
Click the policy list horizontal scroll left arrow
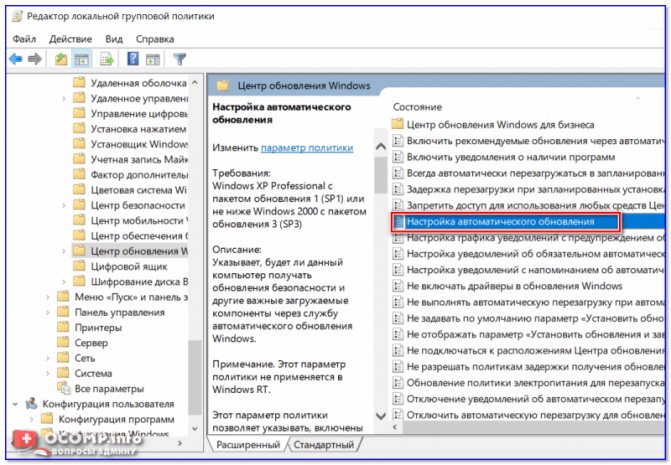tap(395, 427)
